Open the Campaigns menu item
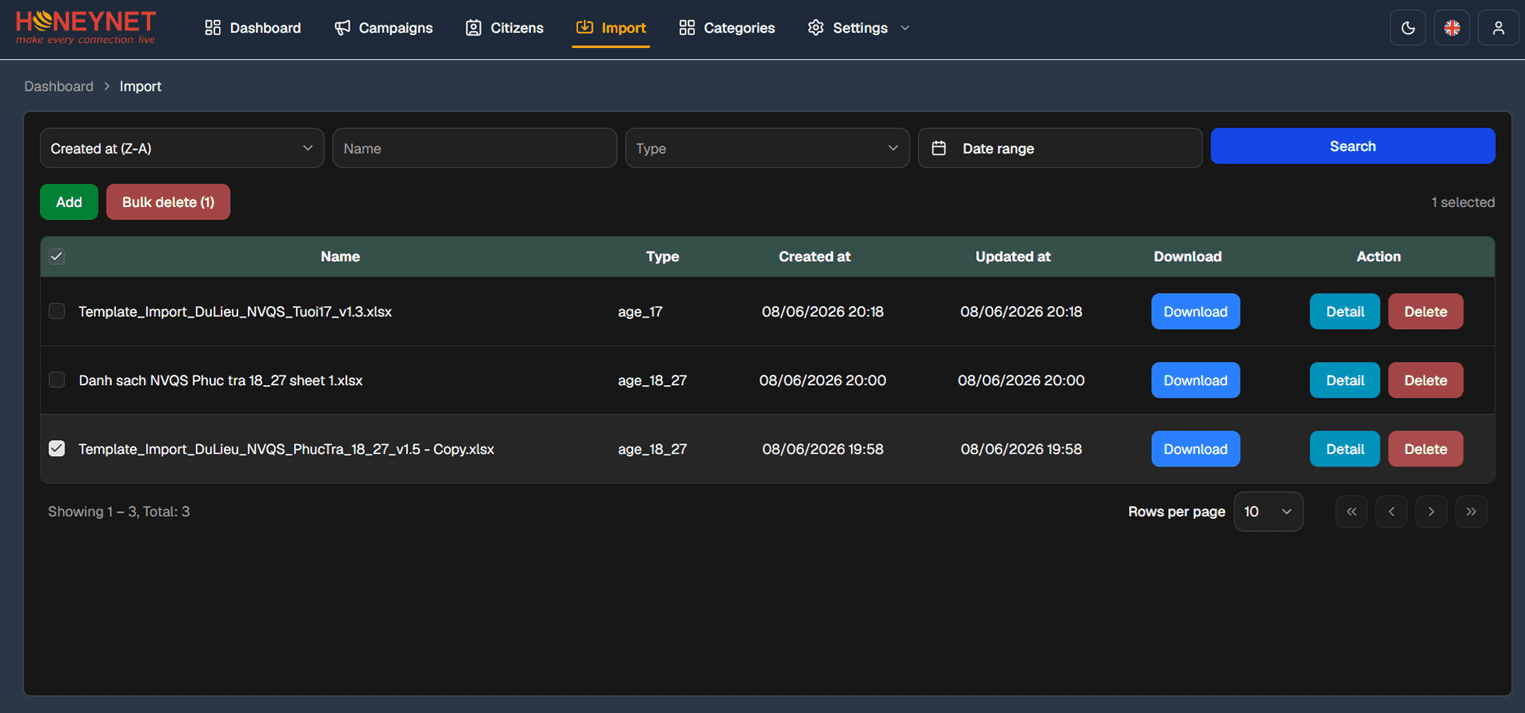The height and width of the screenshot is (713, 1525). (384, 28)
